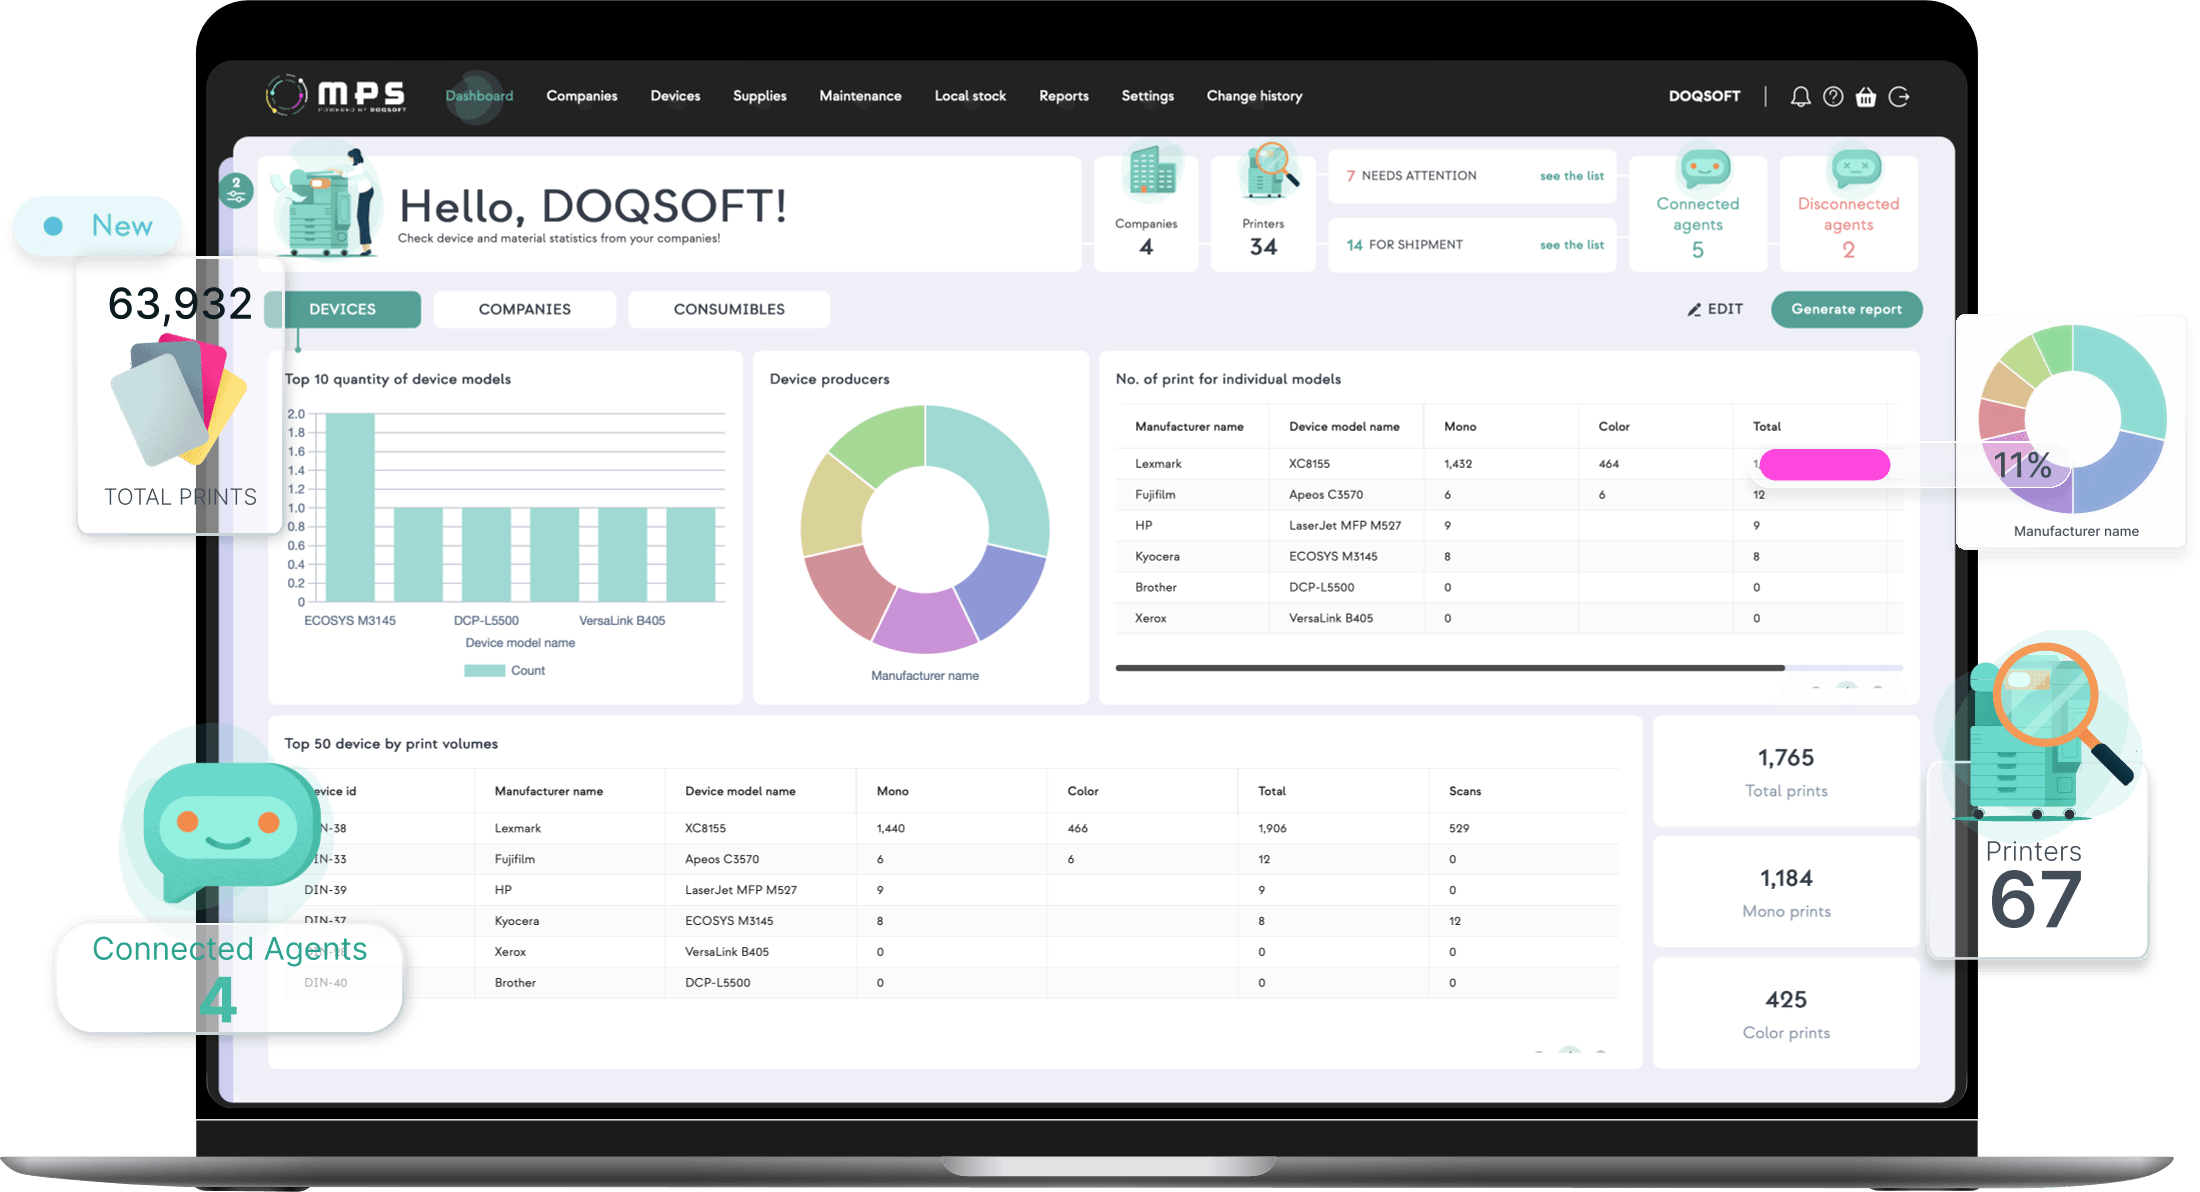Click the 1,906 total value in Top 50 table
Image resolution: width=2200 pixels, height=1192 pixels.
point(1272,829)
